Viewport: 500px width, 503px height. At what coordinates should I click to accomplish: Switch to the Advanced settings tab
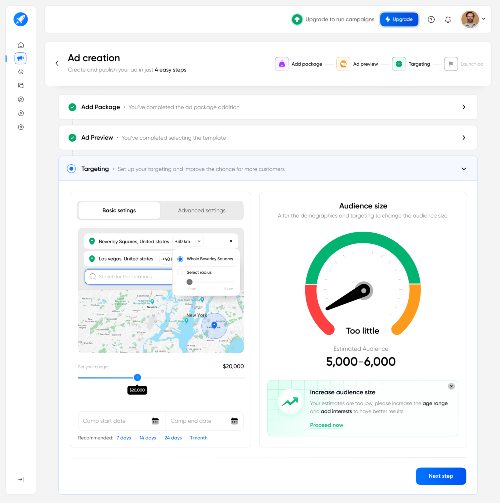click(x=202, y=210)
